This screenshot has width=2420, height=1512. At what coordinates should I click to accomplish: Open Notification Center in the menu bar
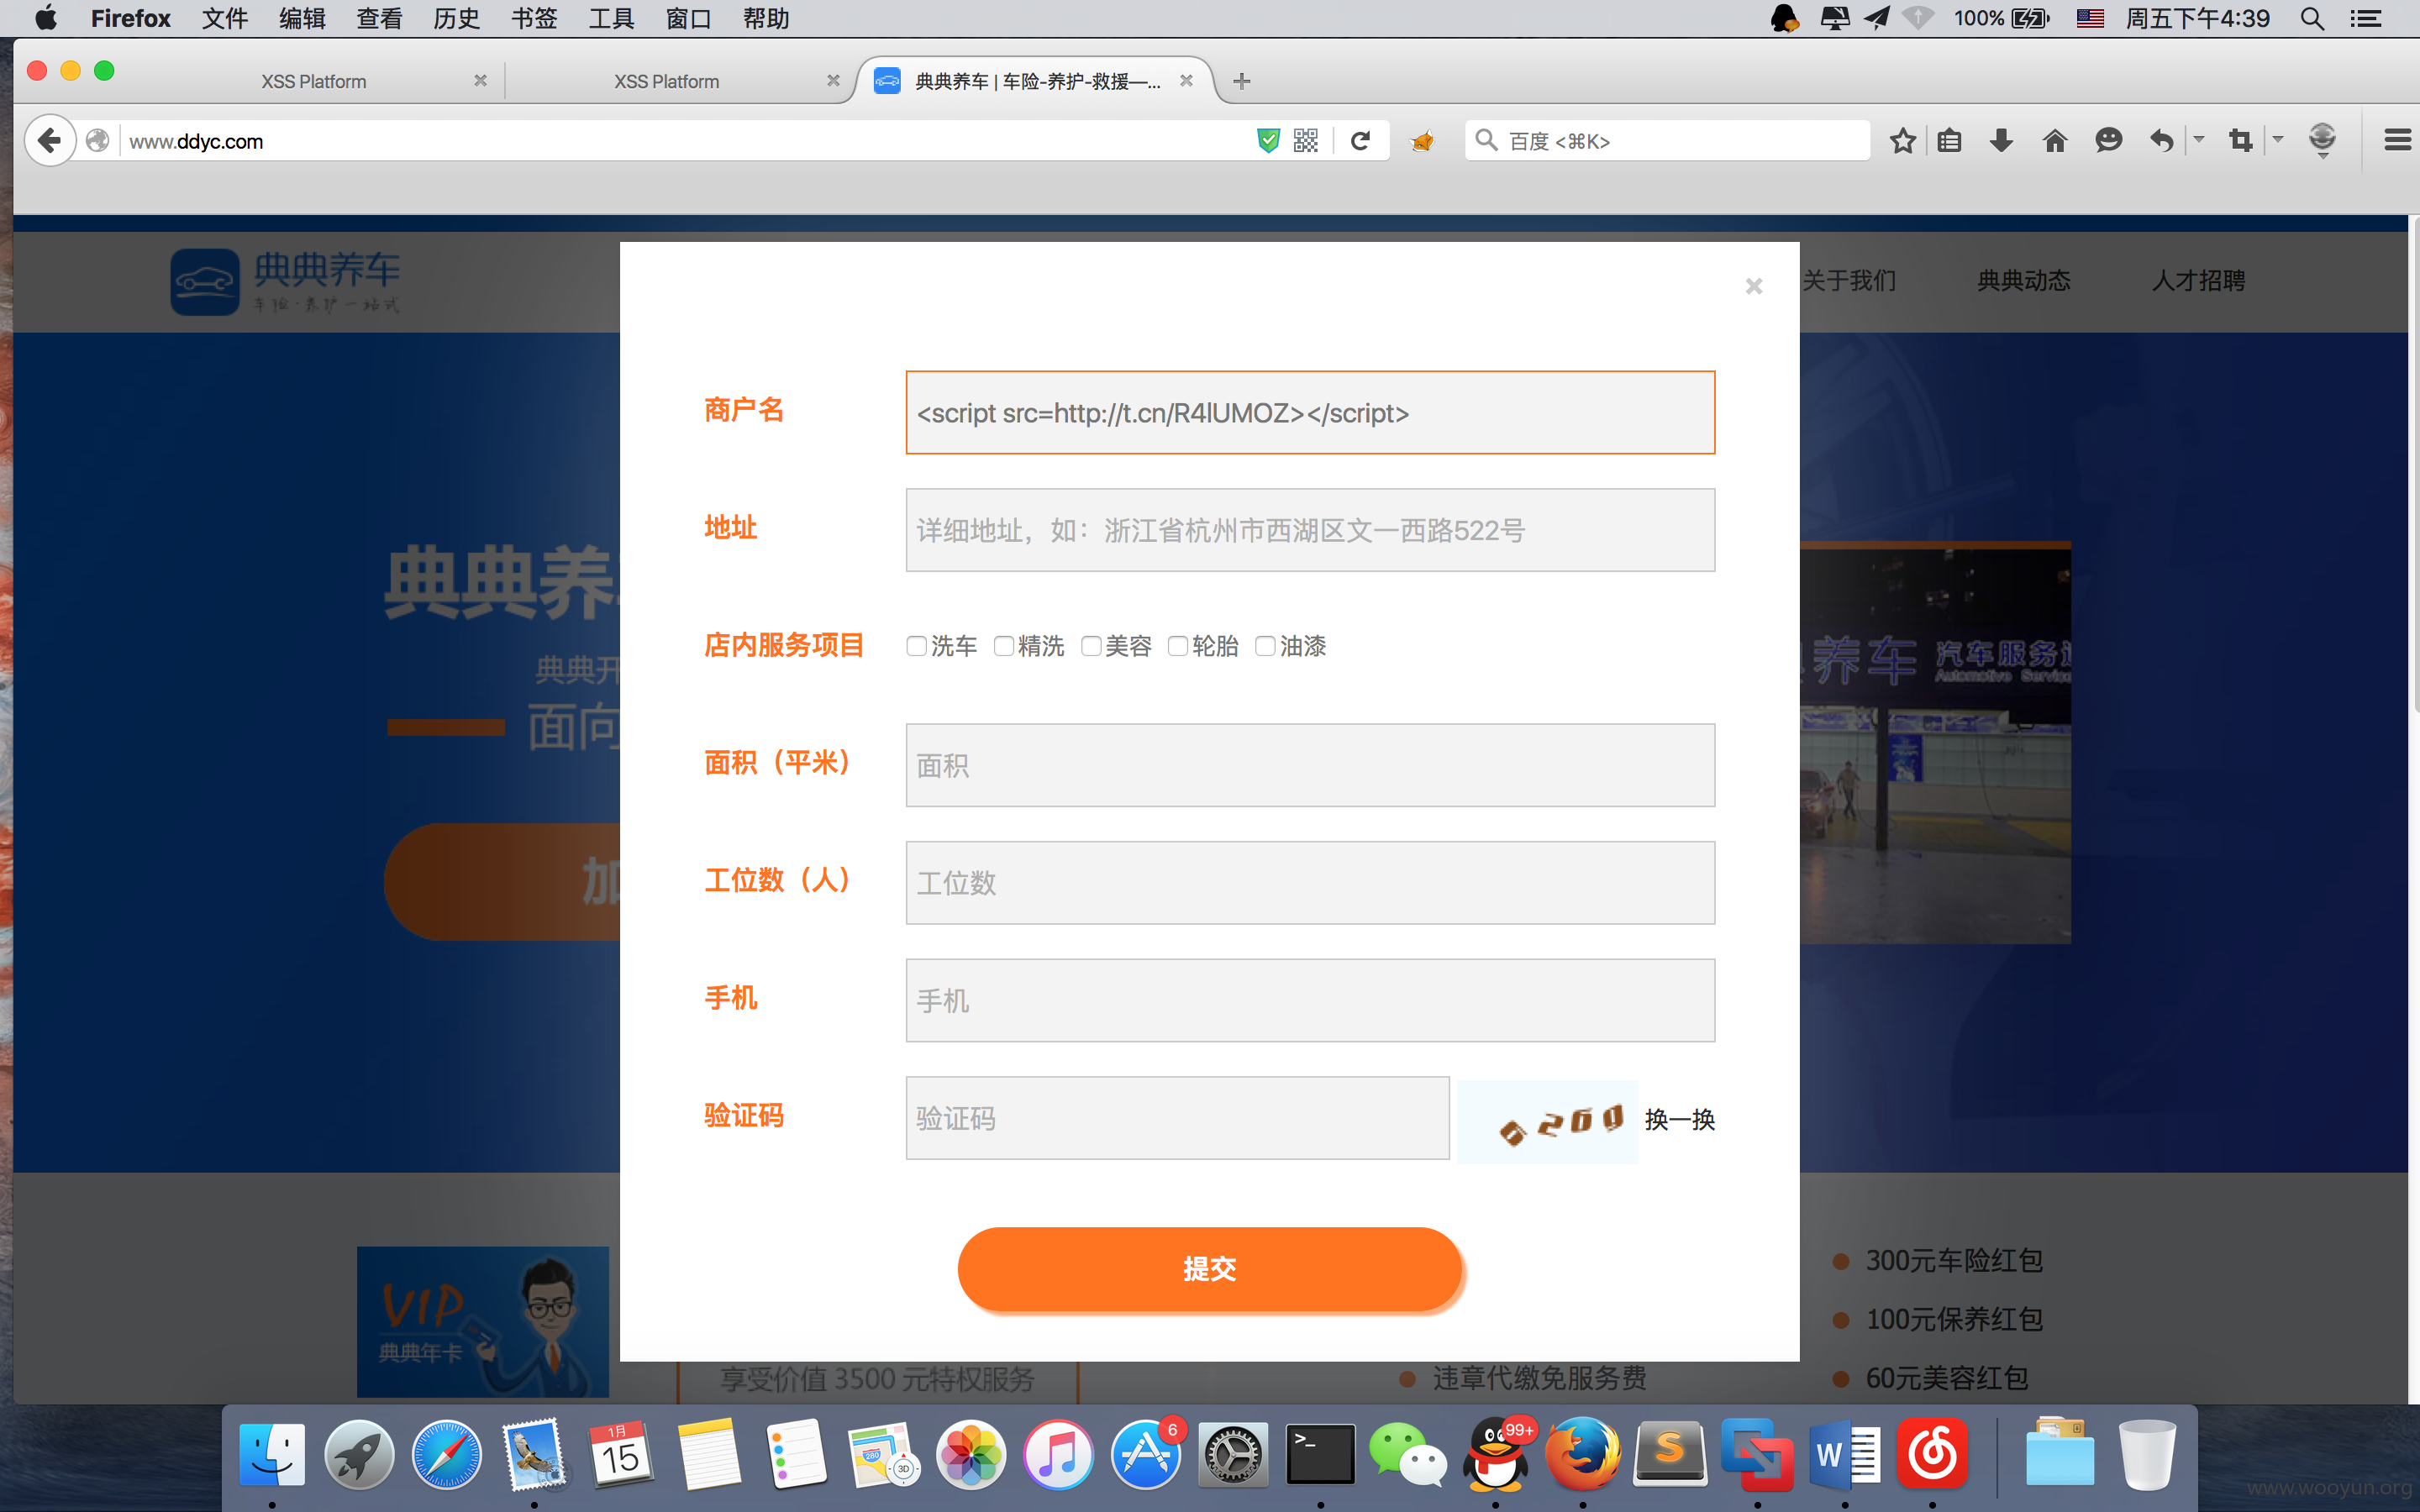pyautogui.click(x=2365, y=18)
